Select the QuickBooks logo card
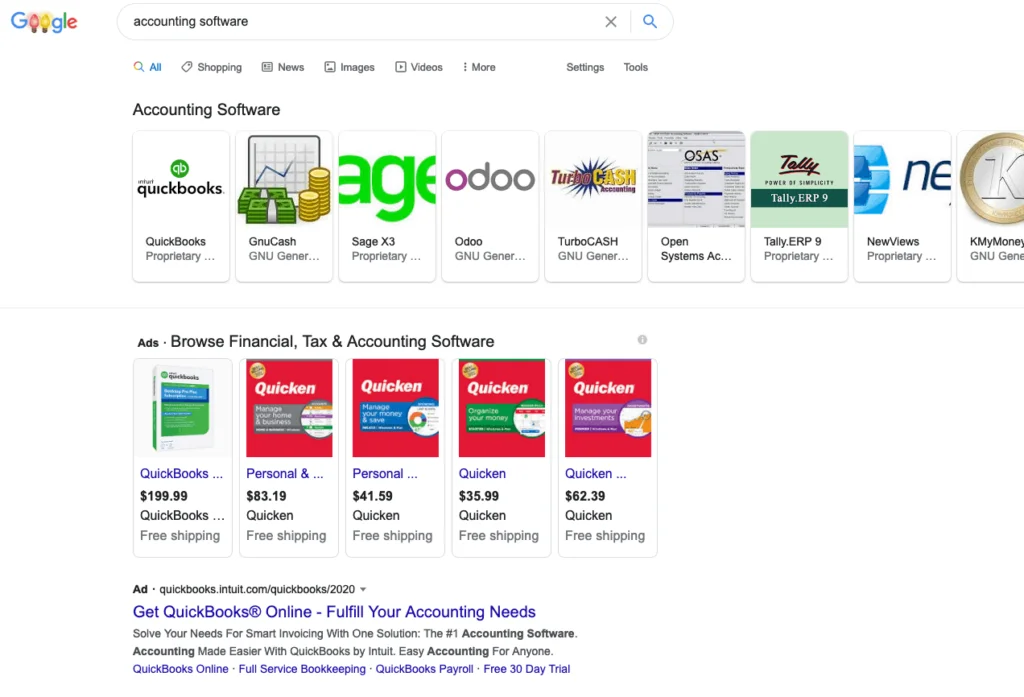The height and width of the screenshot is (697, 1024). 181,206
